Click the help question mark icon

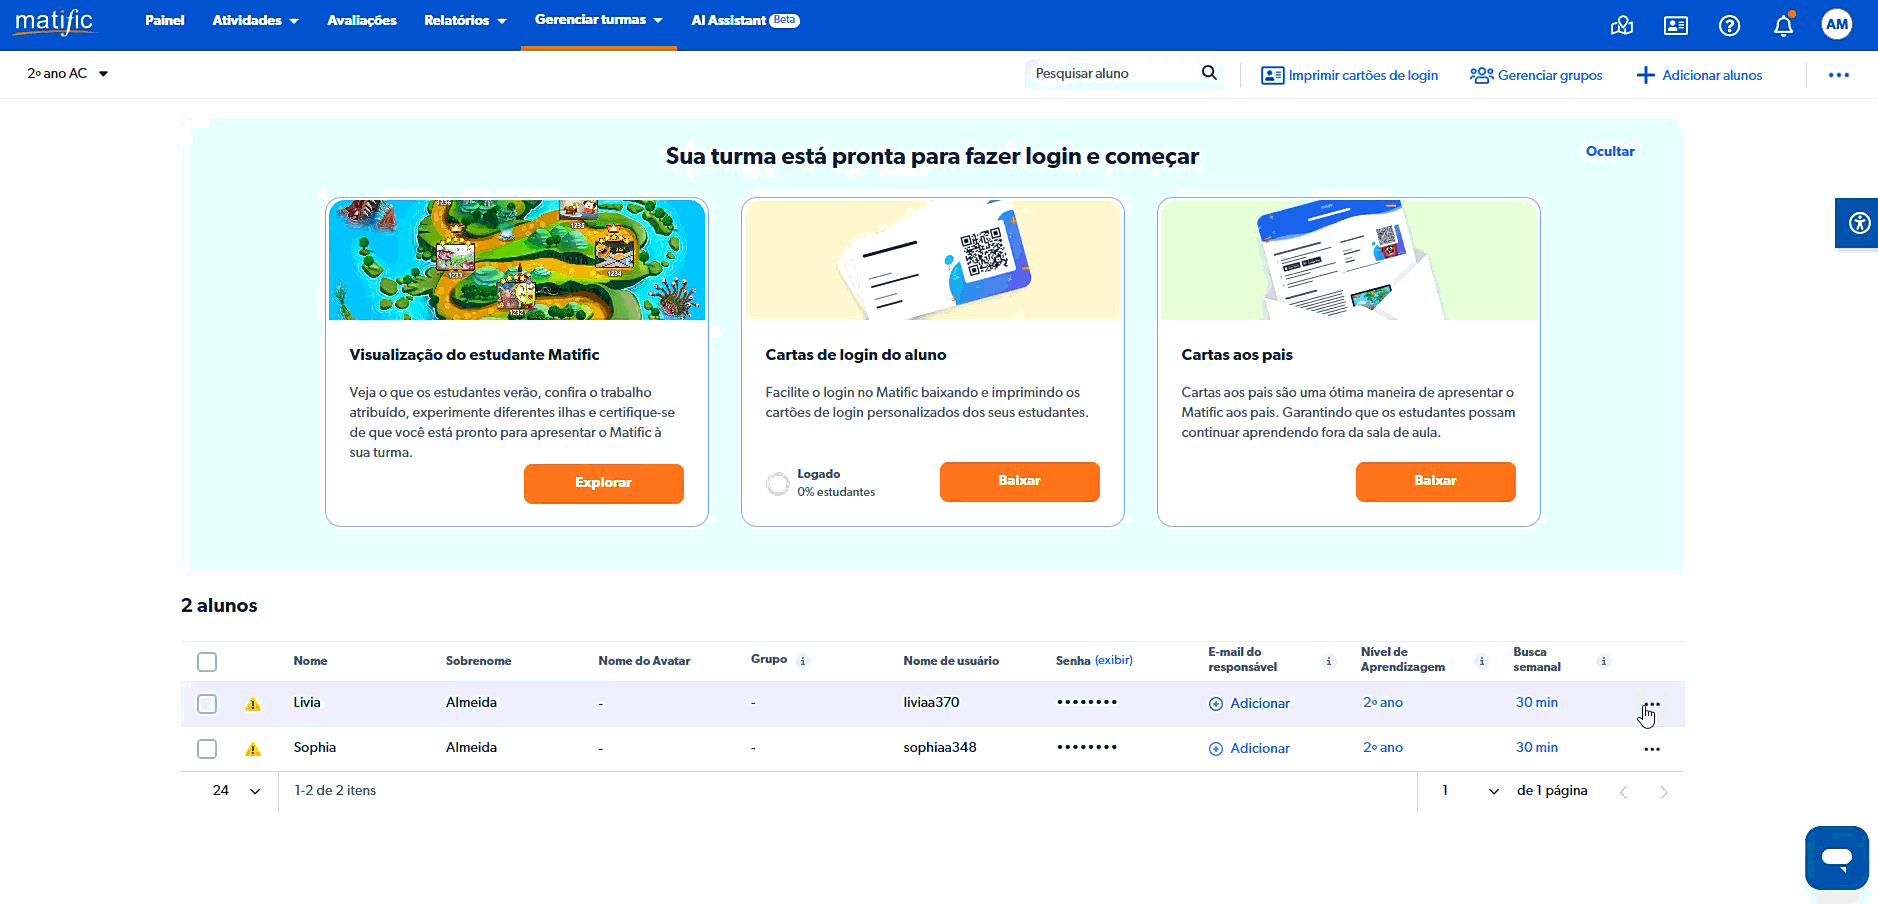point(1729,26)
